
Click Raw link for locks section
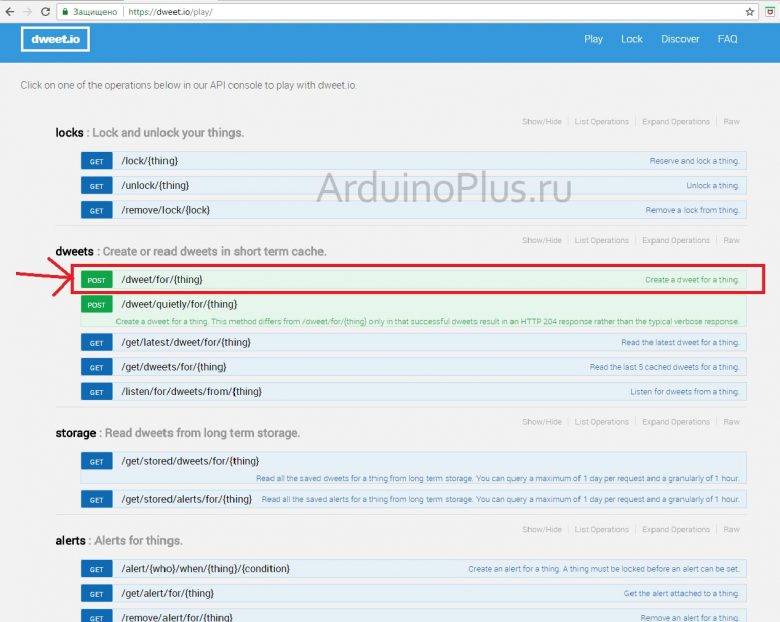tap(731, 121)
